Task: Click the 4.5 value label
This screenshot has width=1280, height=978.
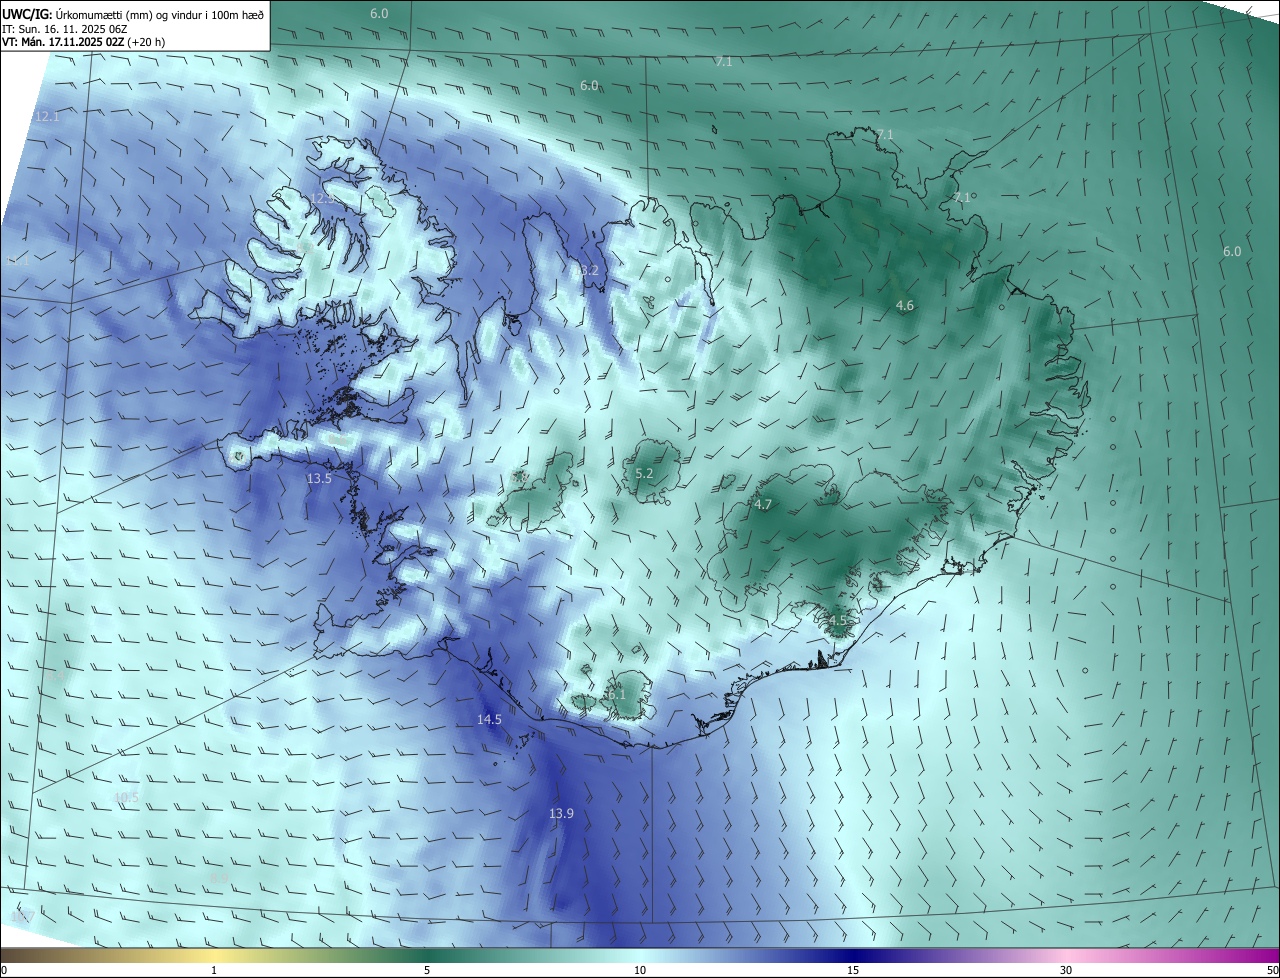Action: (x=838, y=620)
